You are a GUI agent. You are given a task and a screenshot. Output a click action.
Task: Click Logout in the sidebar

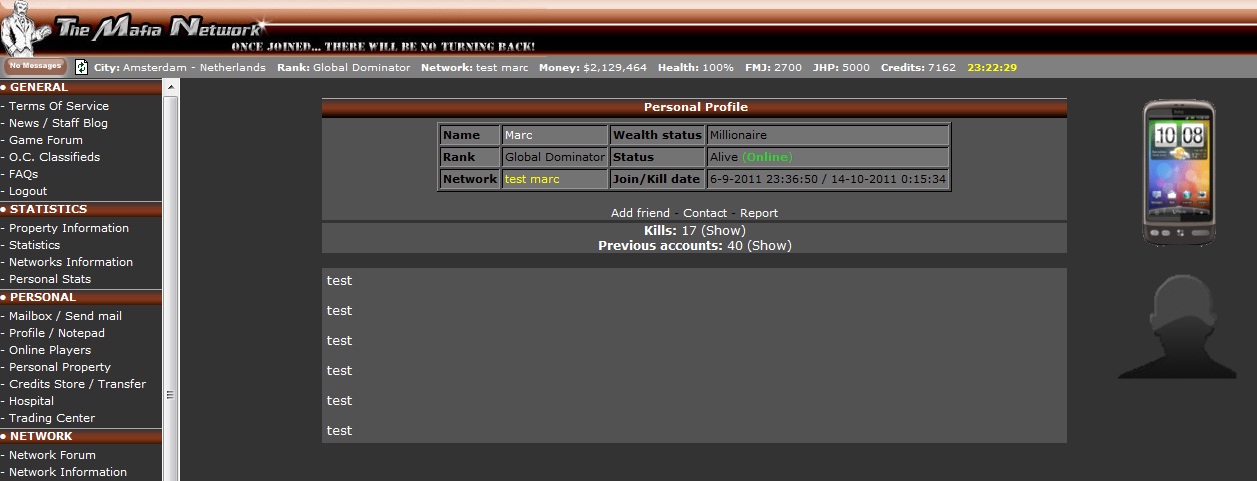[x=28, y=191]
